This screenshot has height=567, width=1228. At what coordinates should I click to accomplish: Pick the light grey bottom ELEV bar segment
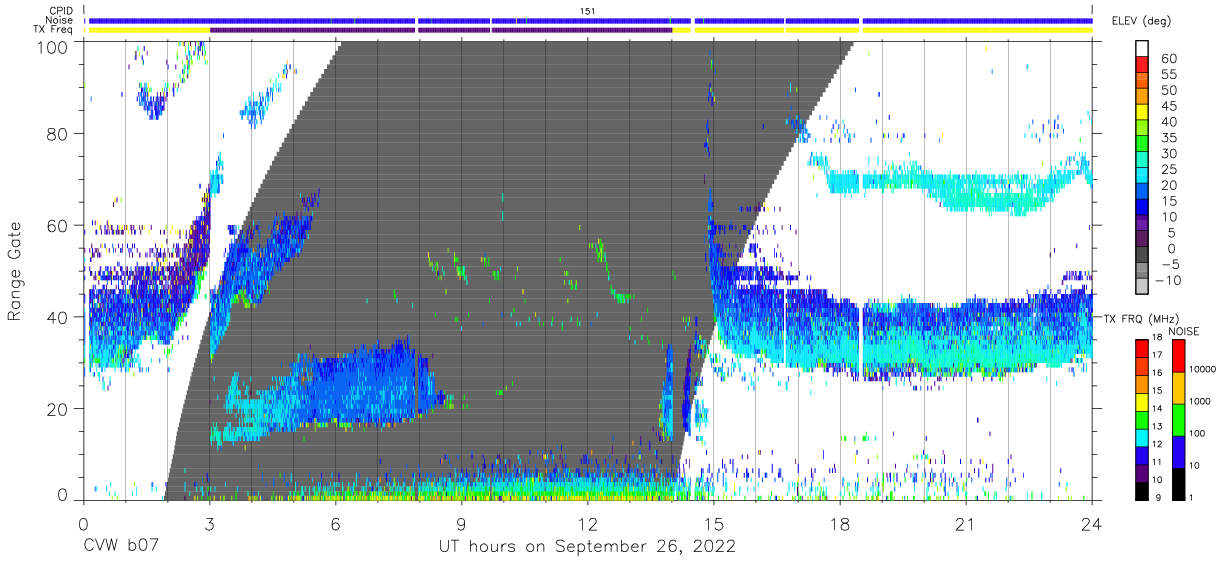(1142, 287)
